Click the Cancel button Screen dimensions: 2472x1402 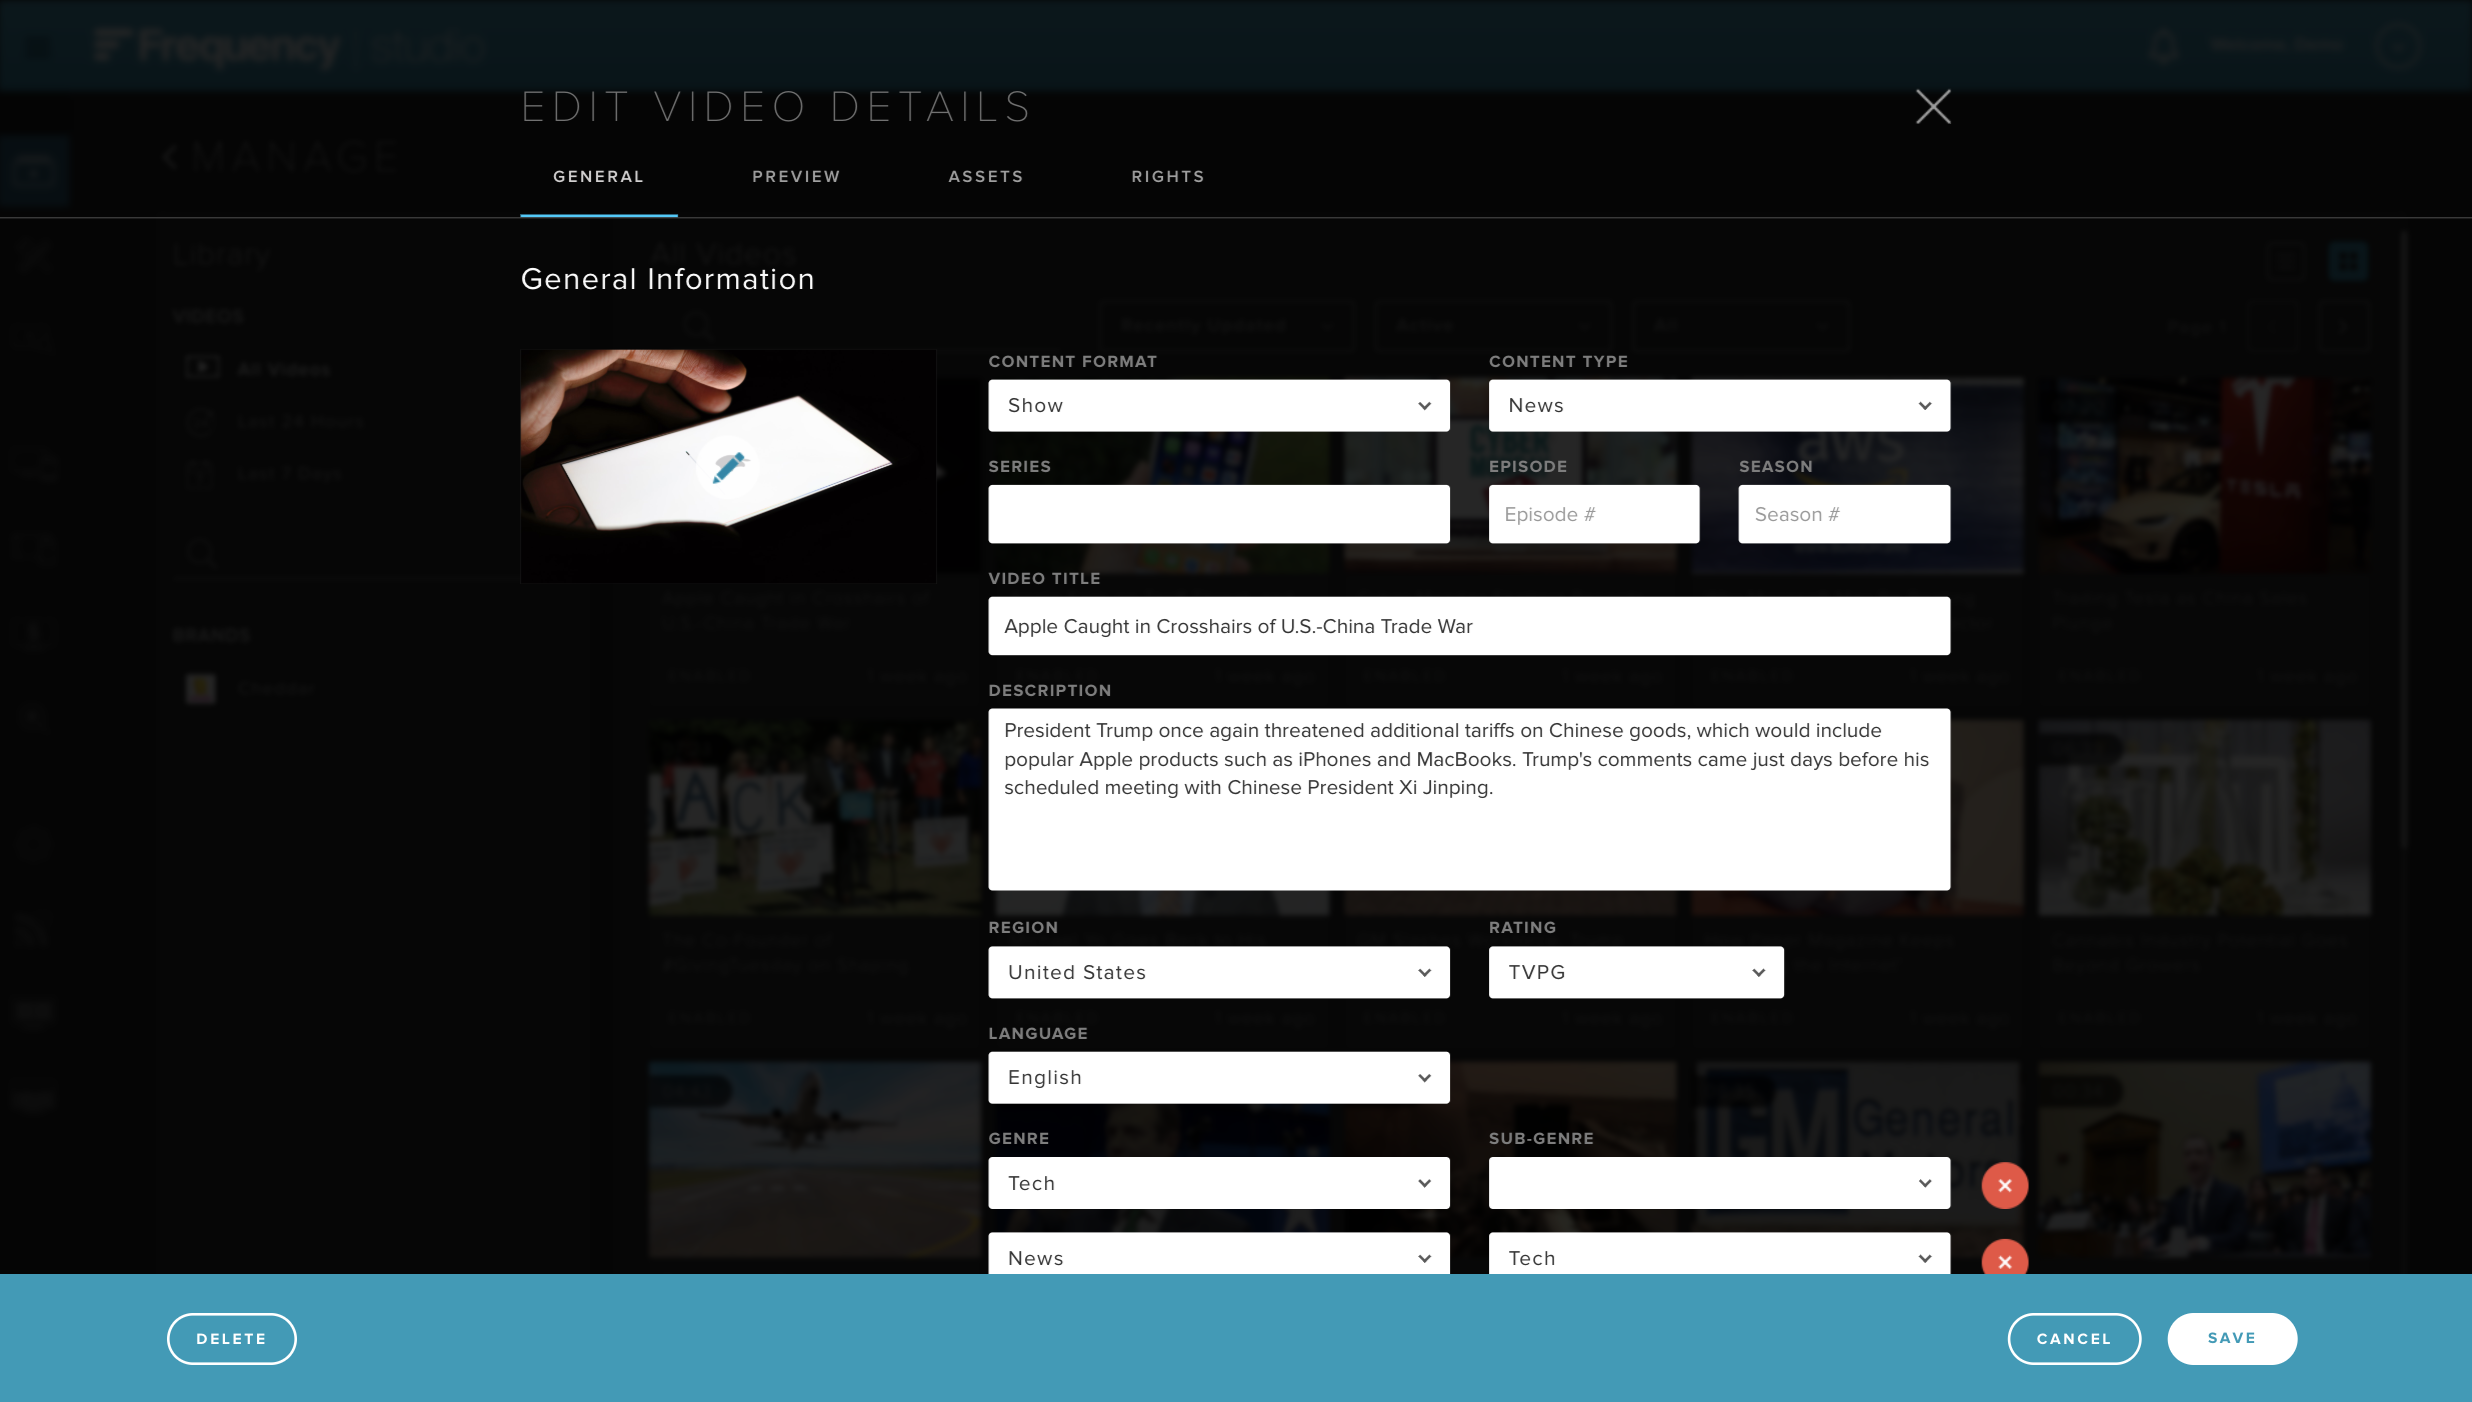click(2073, 1338)
